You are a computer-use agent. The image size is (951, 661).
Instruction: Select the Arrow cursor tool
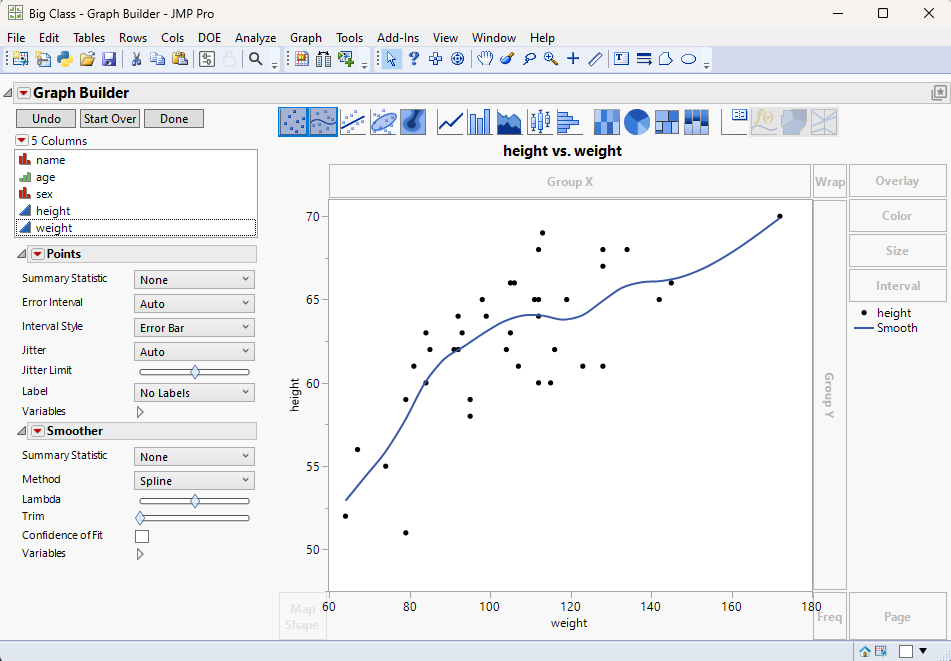(392, 59)
